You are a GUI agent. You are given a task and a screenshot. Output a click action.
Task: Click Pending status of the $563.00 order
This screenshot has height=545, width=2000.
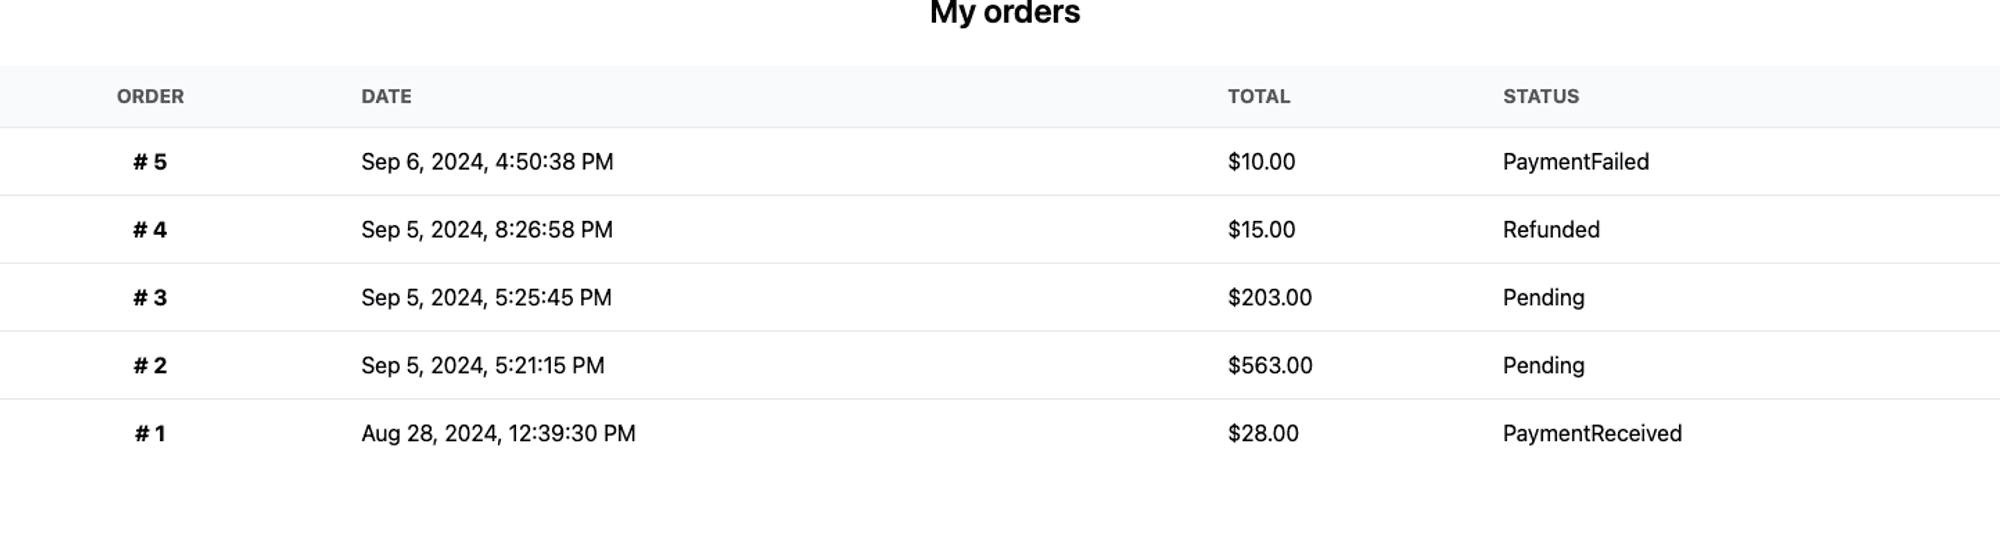[1543, 366]
